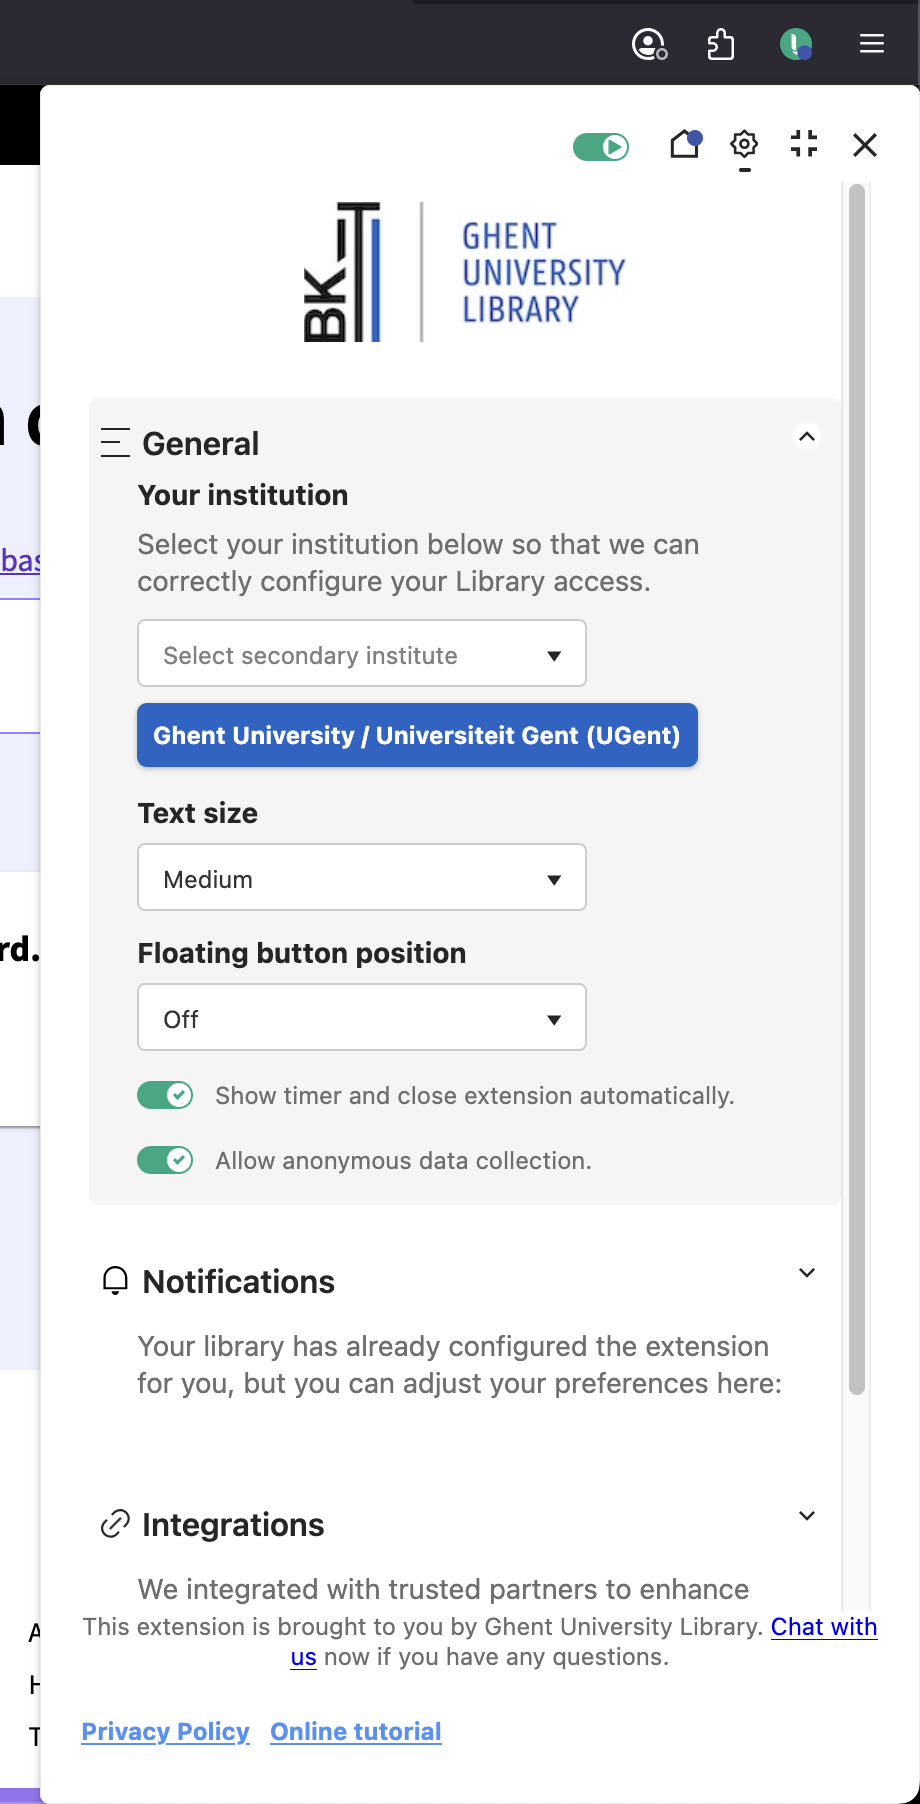This screenshot has width=920, height=1804.
Task: Open the Floating button position dropdown
Action: tap(361, 1018)
